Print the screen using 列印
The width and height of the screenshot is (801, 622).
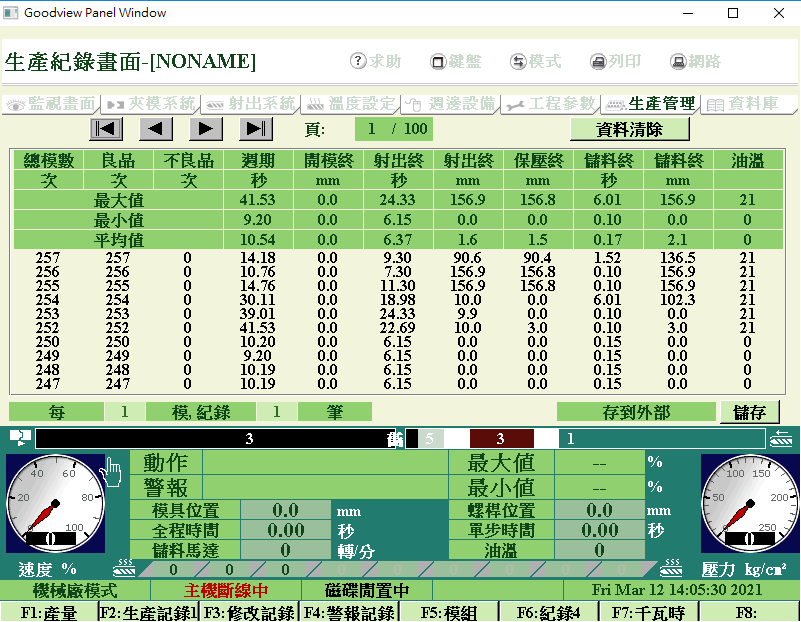(616, 61)
